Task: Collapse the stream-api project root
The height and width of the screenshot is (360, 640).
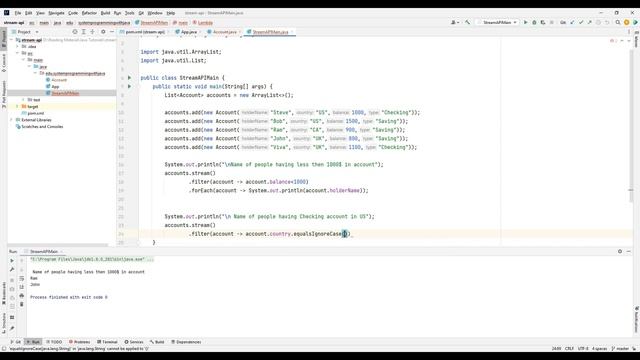Action: (11, 40)
